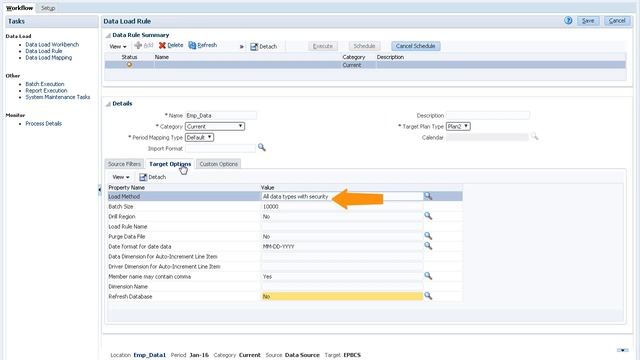Open View menu in Data Rule Summary
Image resolution: width=640 pixels, height=360 pixels.
118,47
